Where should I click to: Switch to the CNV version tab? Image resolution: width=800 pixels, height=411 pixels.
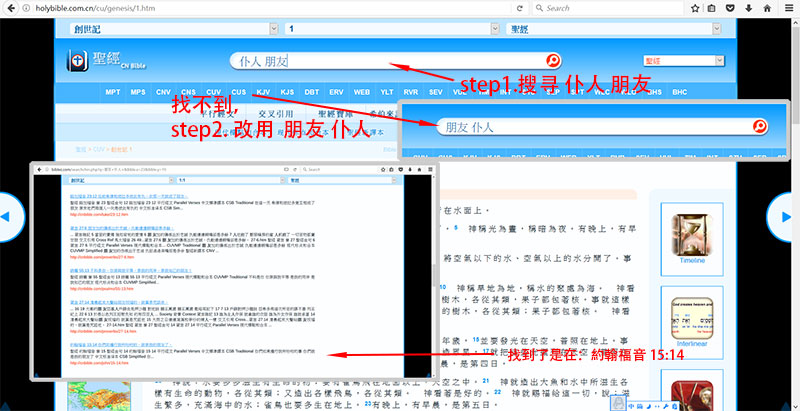pos(163,92)
